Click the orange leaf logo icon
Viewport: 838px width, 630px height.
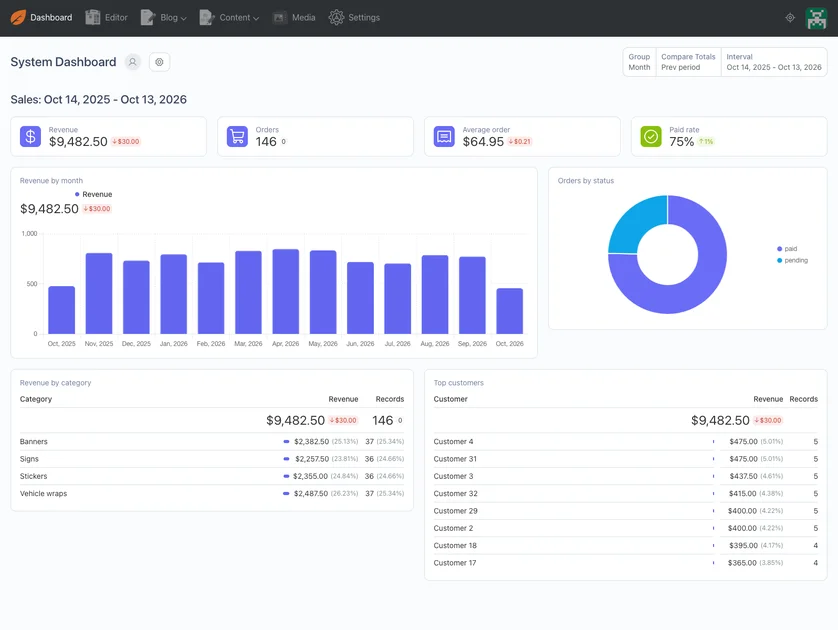tap(18, 18)
